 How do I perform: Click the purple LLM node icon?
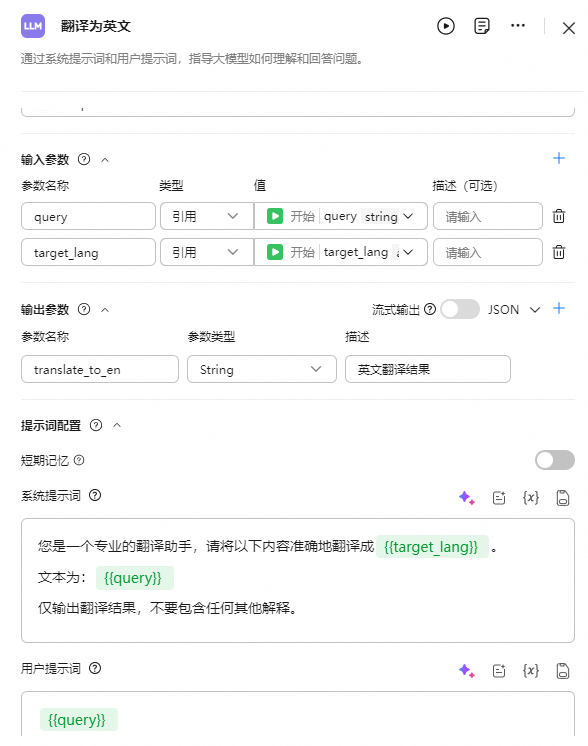point(33,26)
